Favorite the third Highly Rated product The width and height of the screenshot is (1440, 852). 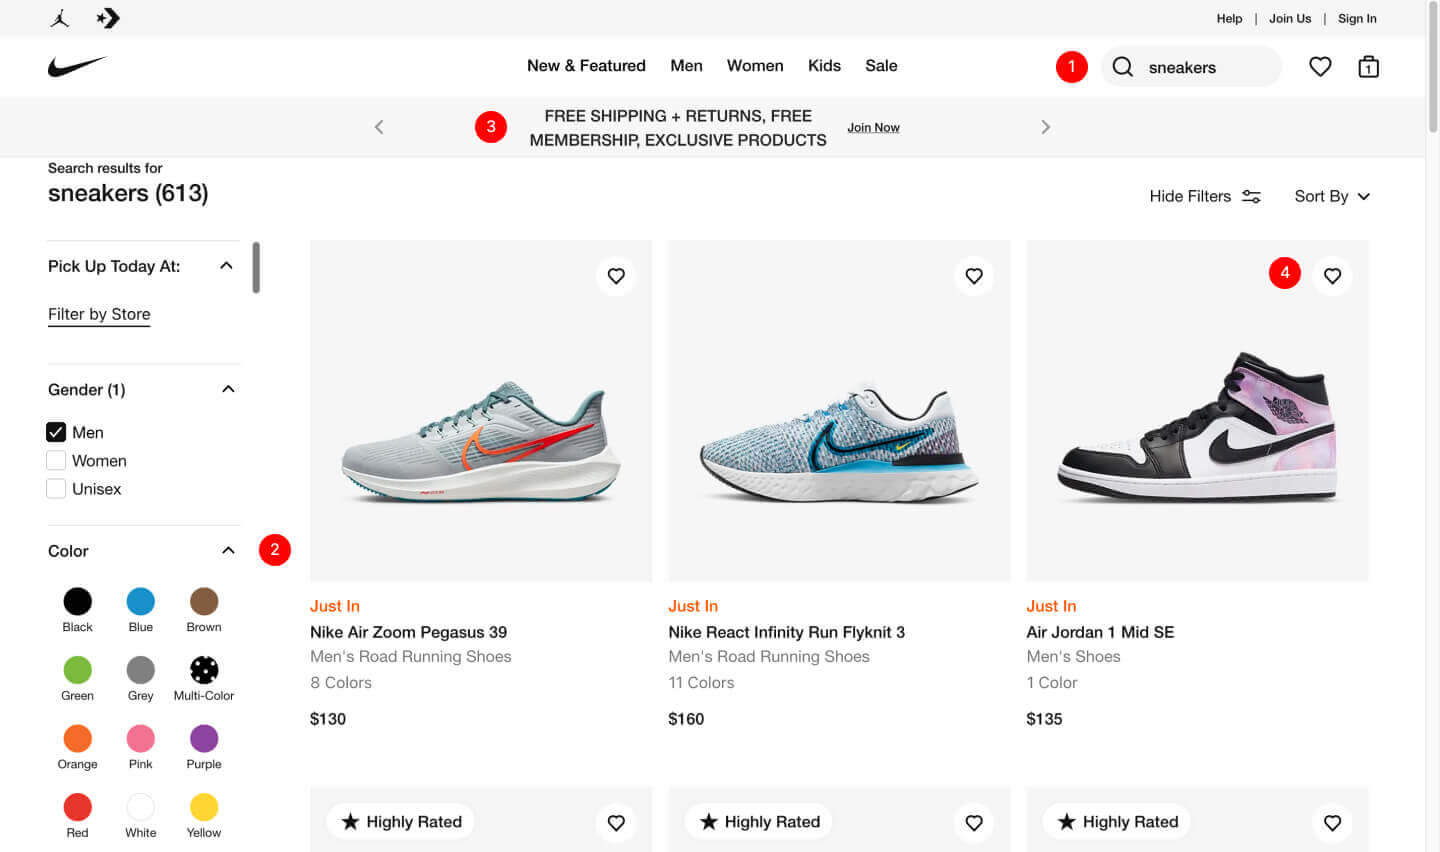tap(1332, 823)
